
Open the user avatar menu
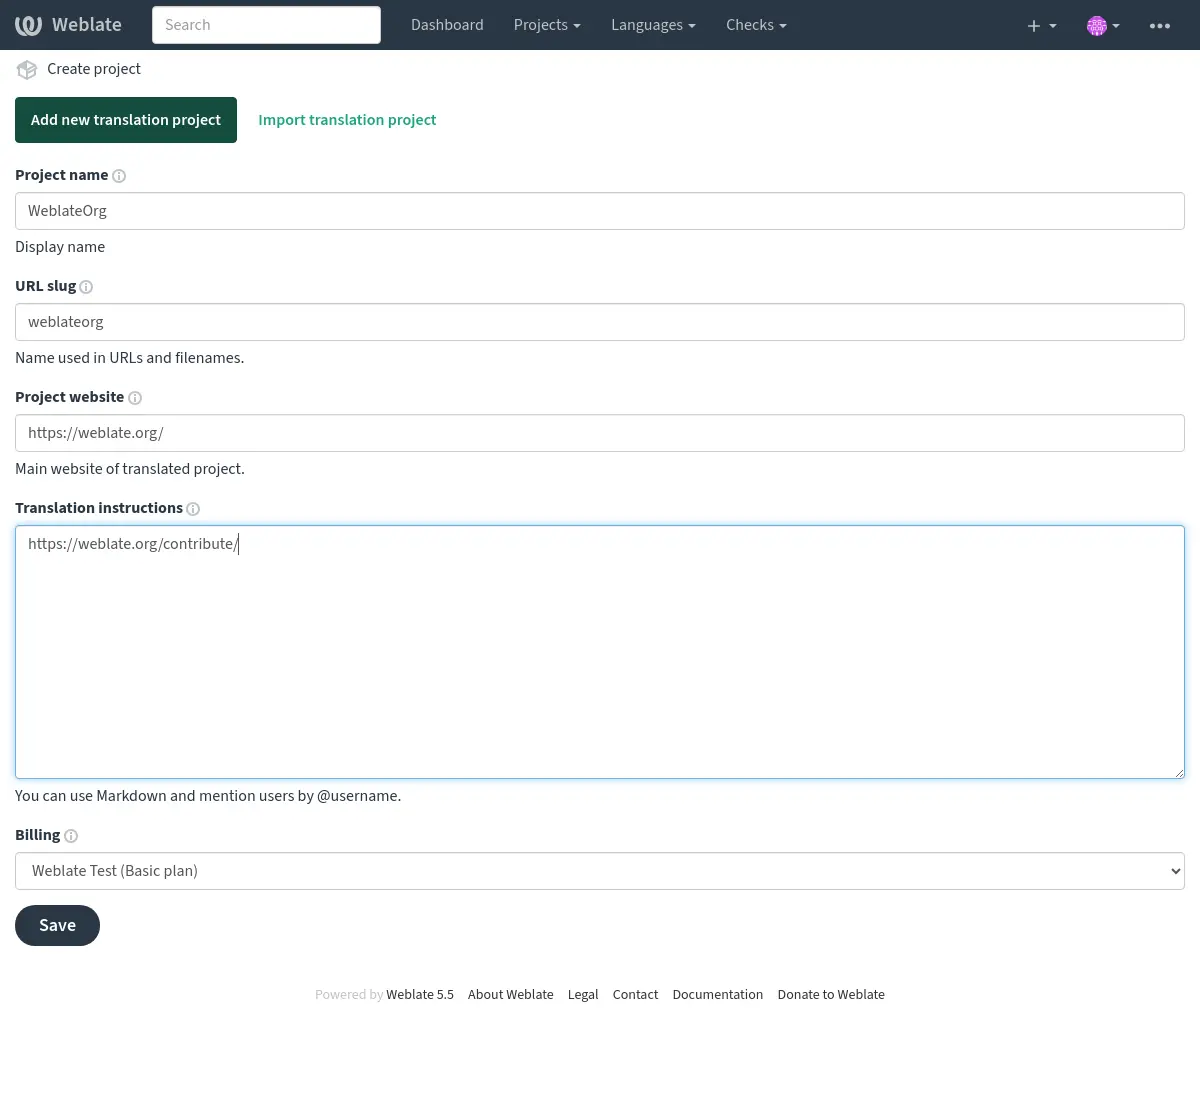click(x=1103, y=25)
